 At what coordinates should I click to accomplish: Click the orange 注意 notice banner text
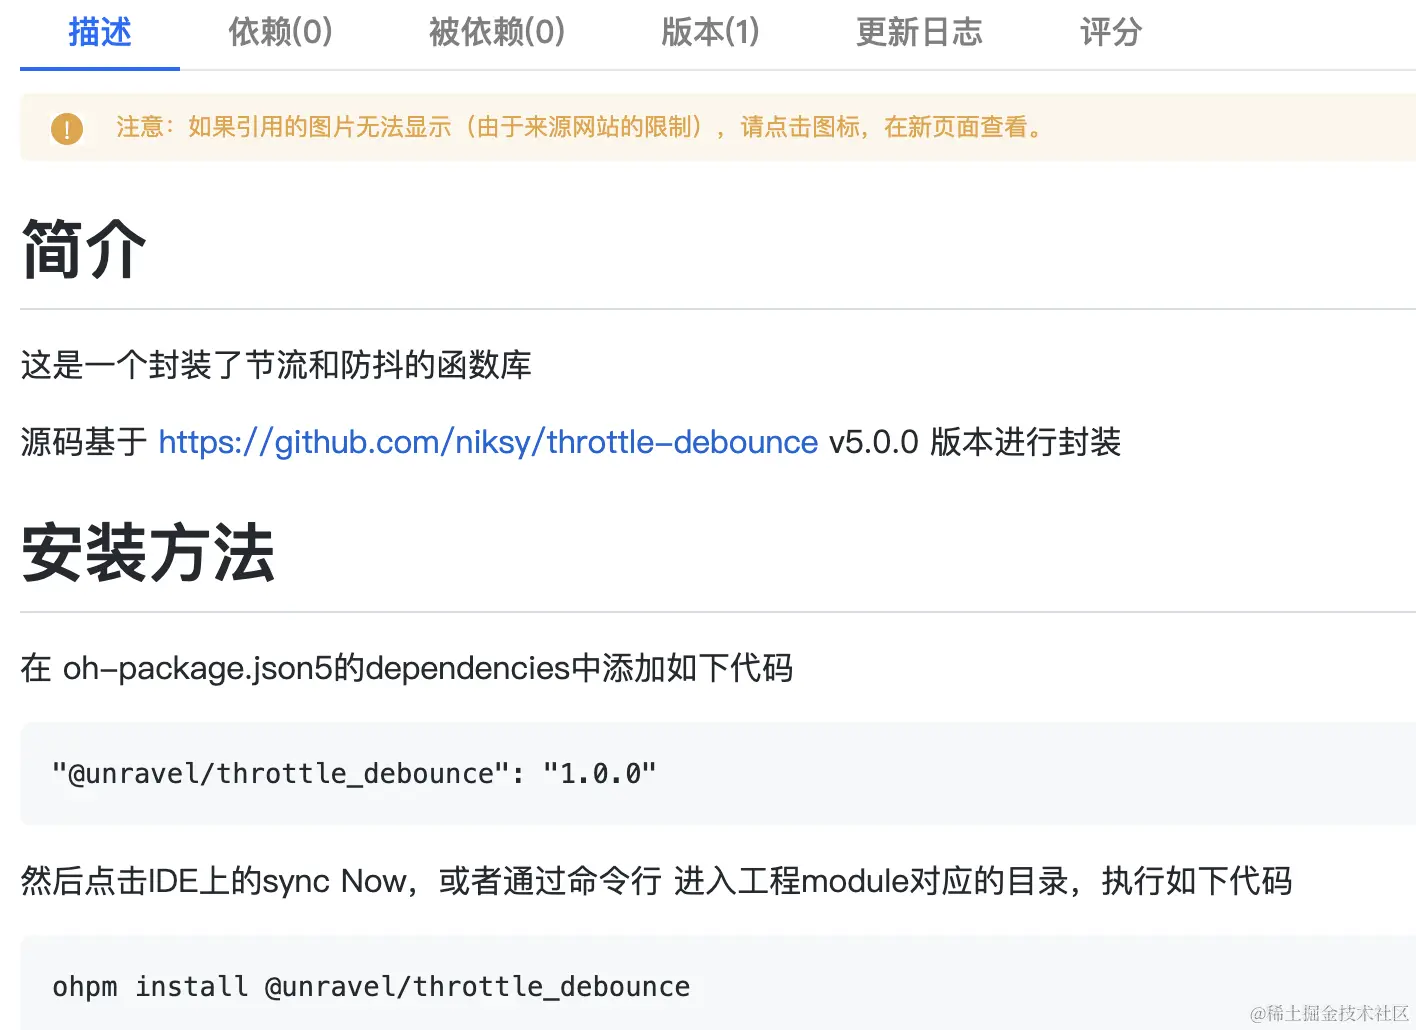click(580, 127)
